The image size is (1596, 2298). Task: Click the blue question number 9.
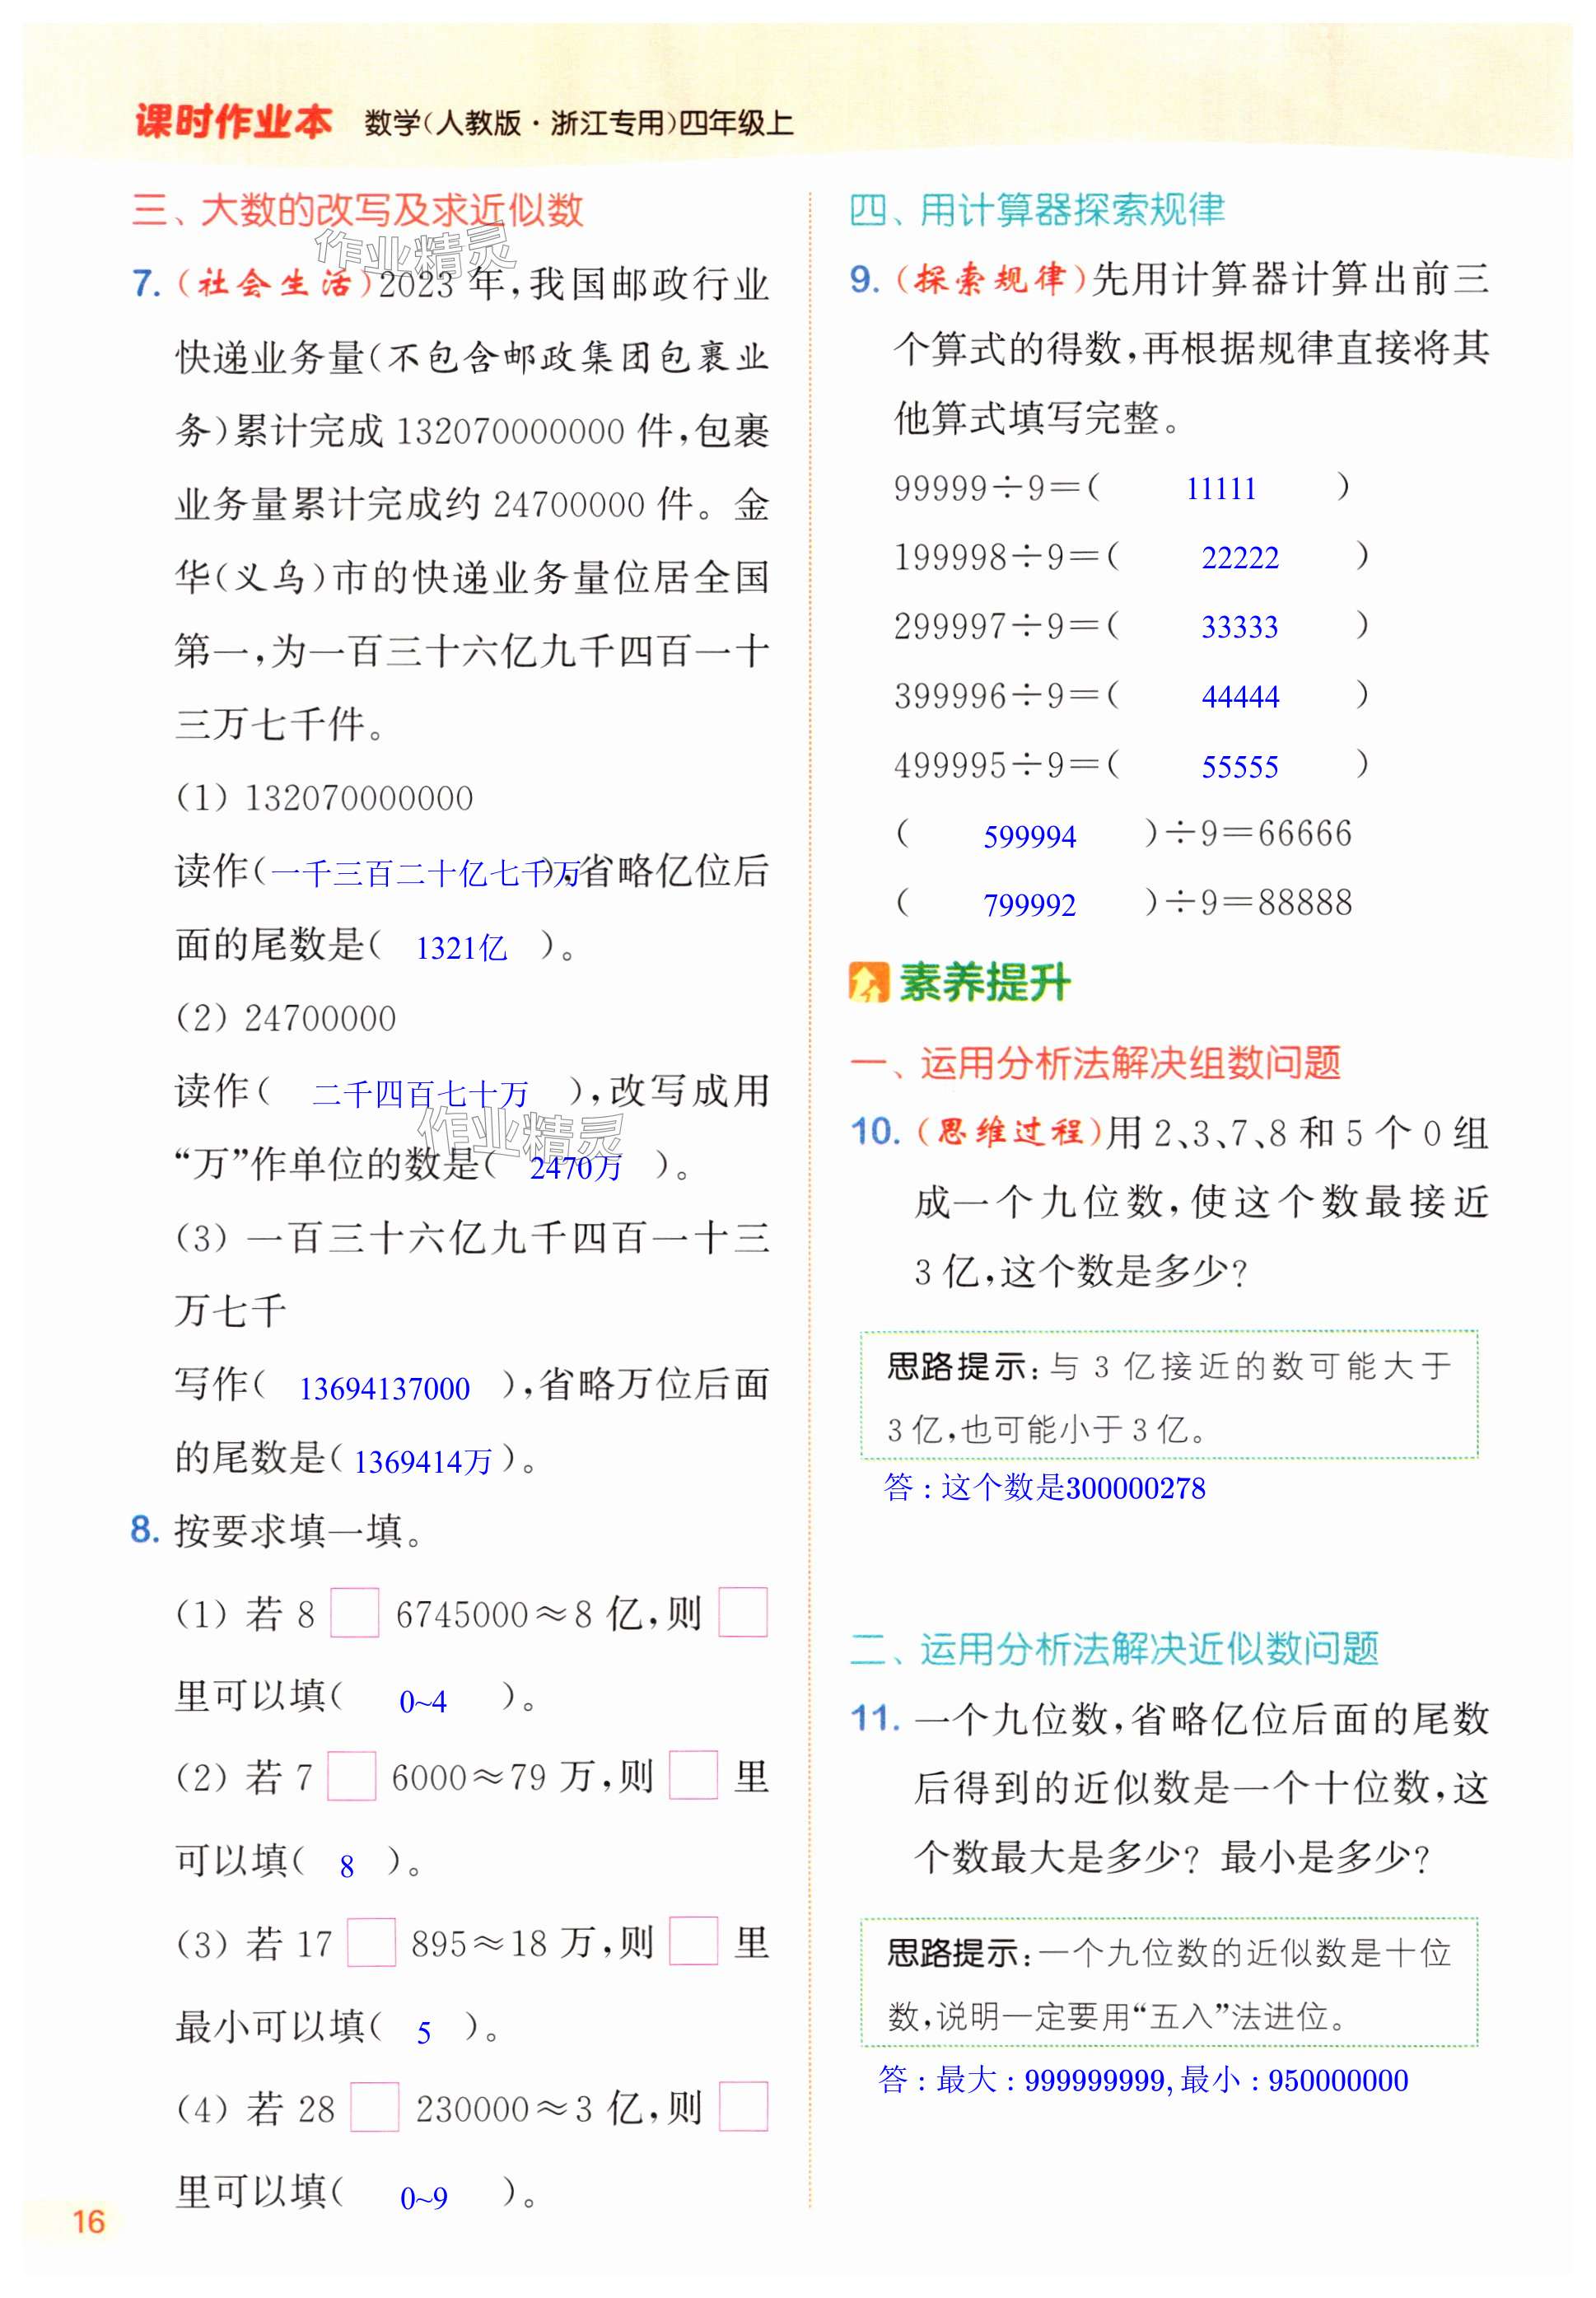click(864, 279)
